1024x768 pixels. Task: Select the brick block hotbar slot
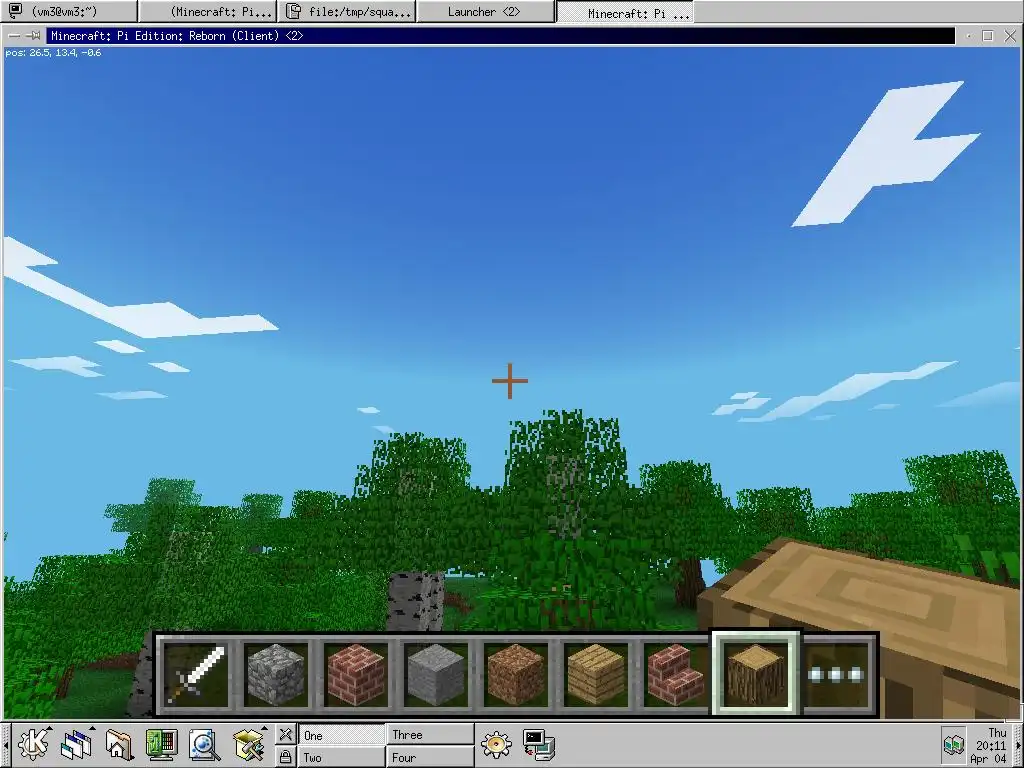(355, 674)
